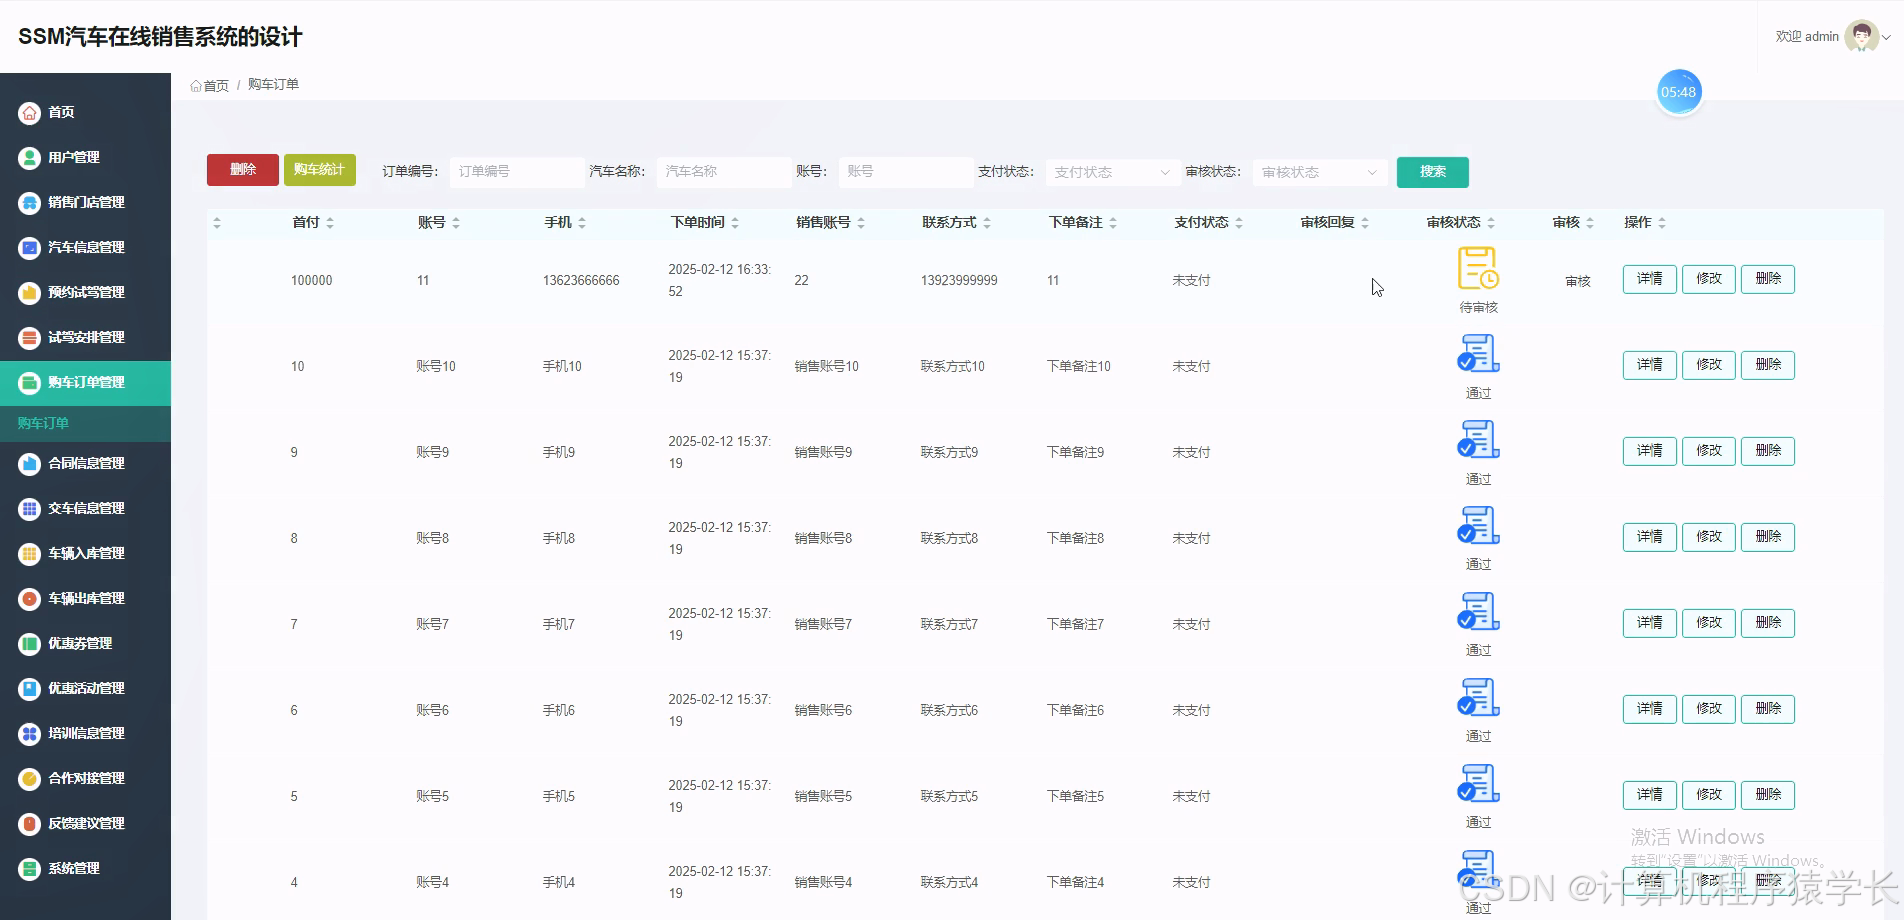Open the 合作对接管理 menu item

85,779
